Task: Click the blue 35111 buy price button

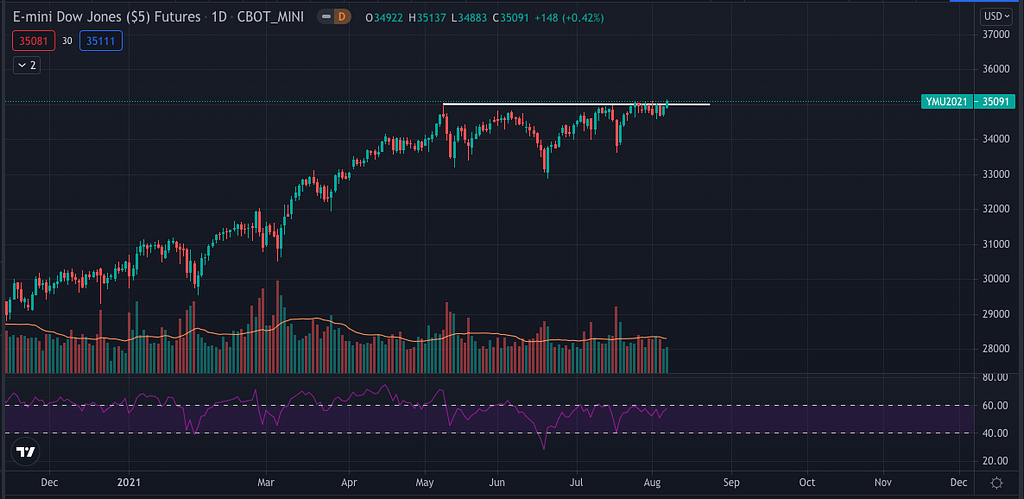Action: click(101, 41)
